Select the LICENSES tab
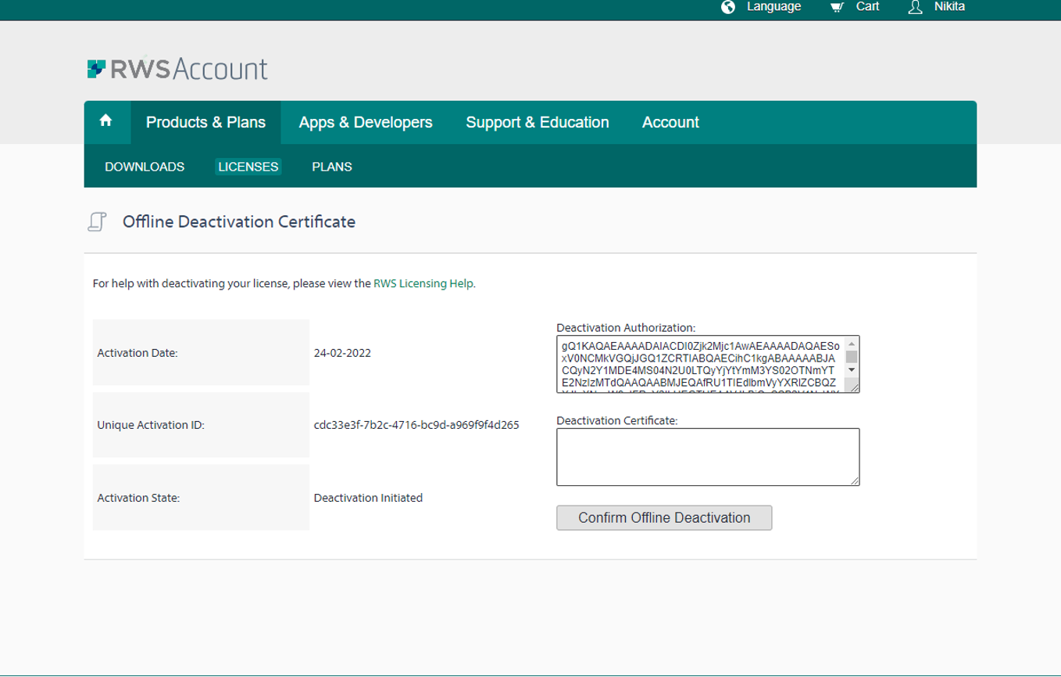The width and height of the screenshot is (1061, 677). (x=247, y=166)
